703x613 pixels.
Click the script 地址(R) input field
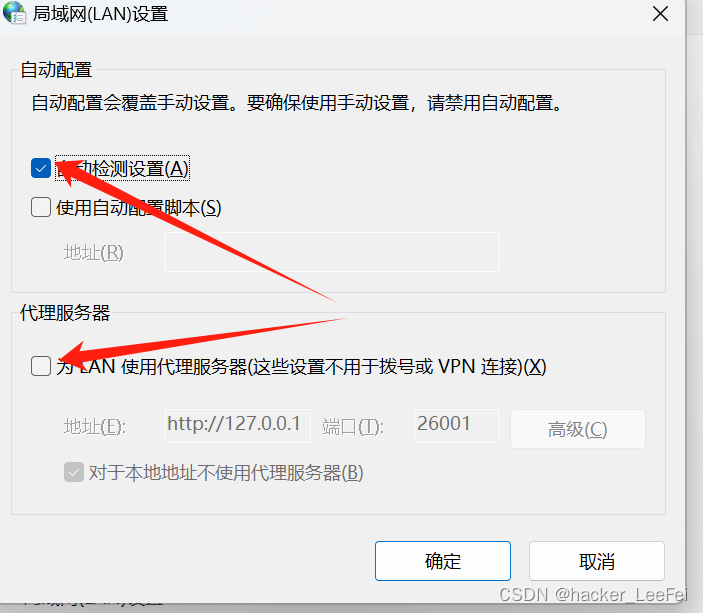pos(332,252)
